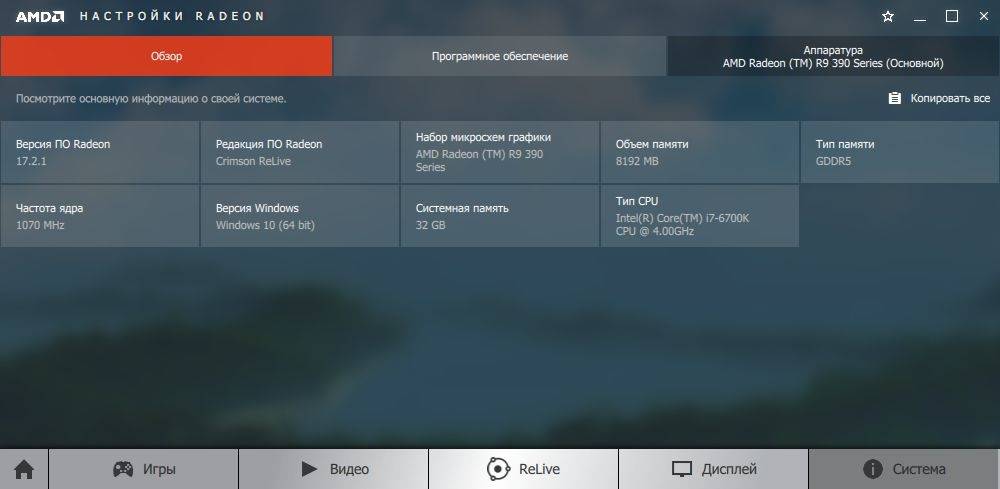Go to the ReLive section
Image resolution: width=1000 pixels, height=489 pixels.
[523, 469]
